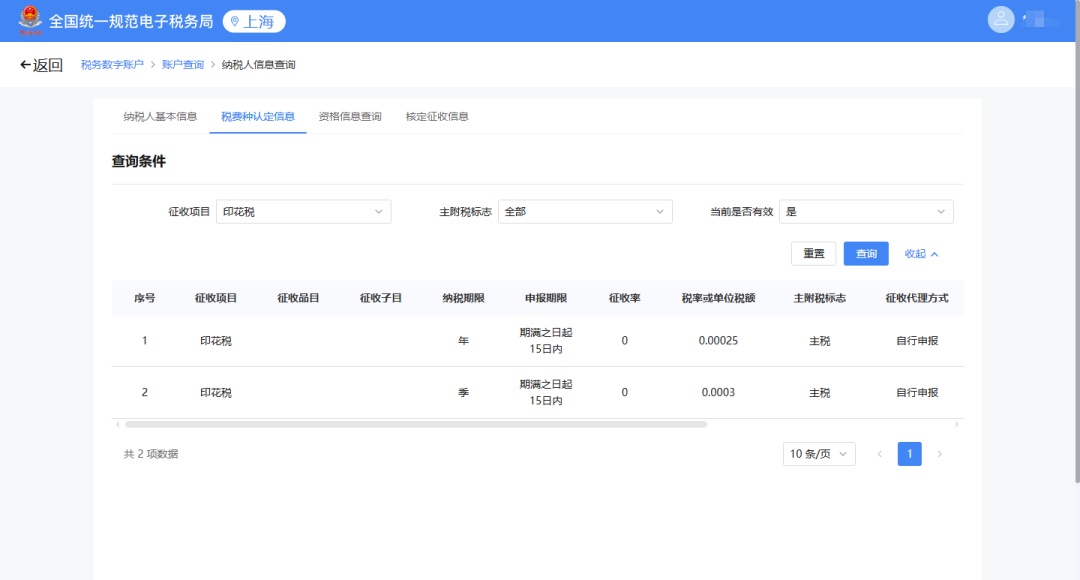
Task: Go to the next results page arrow
Action: coord(939,454)
